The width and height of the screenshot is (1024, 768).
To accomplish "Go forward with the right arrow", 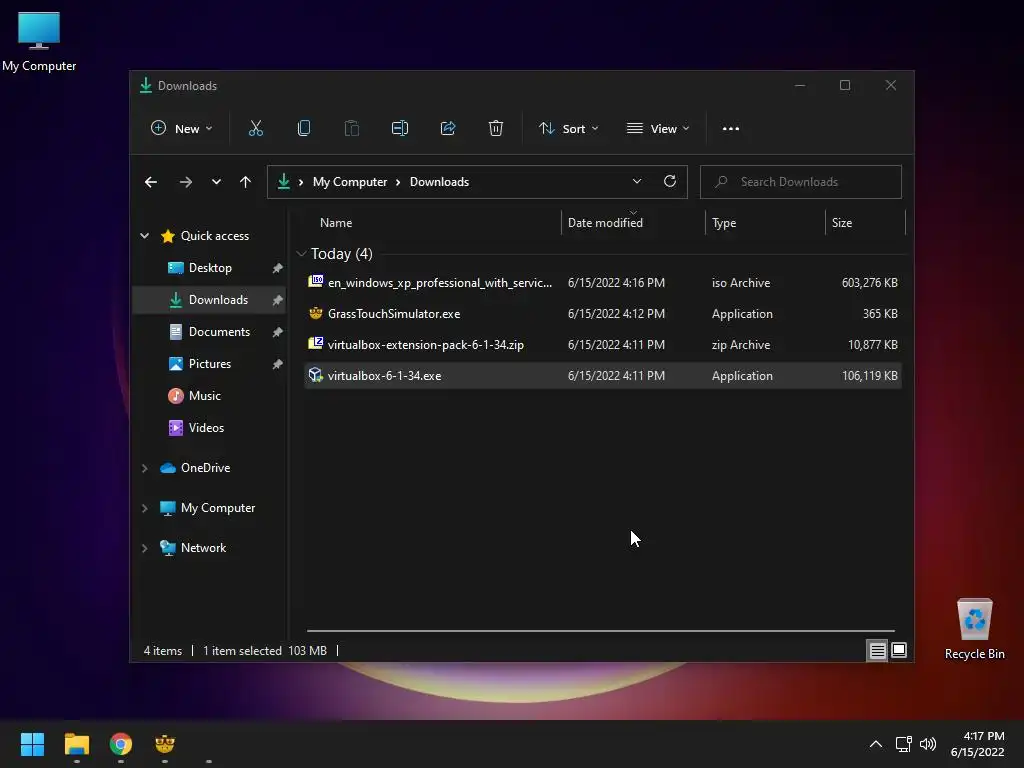I will click(185, 182).
